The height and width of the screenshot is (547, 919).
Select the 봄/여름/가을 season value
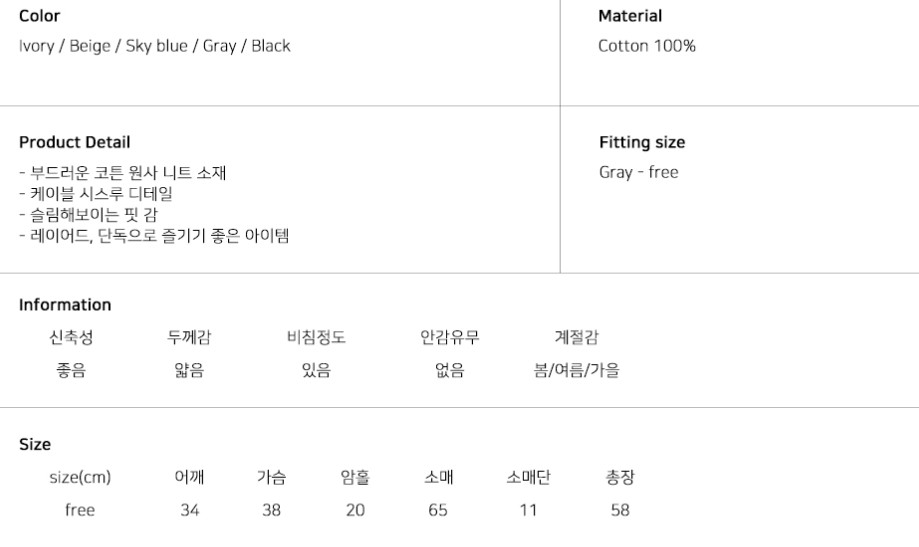click(577, 371)
